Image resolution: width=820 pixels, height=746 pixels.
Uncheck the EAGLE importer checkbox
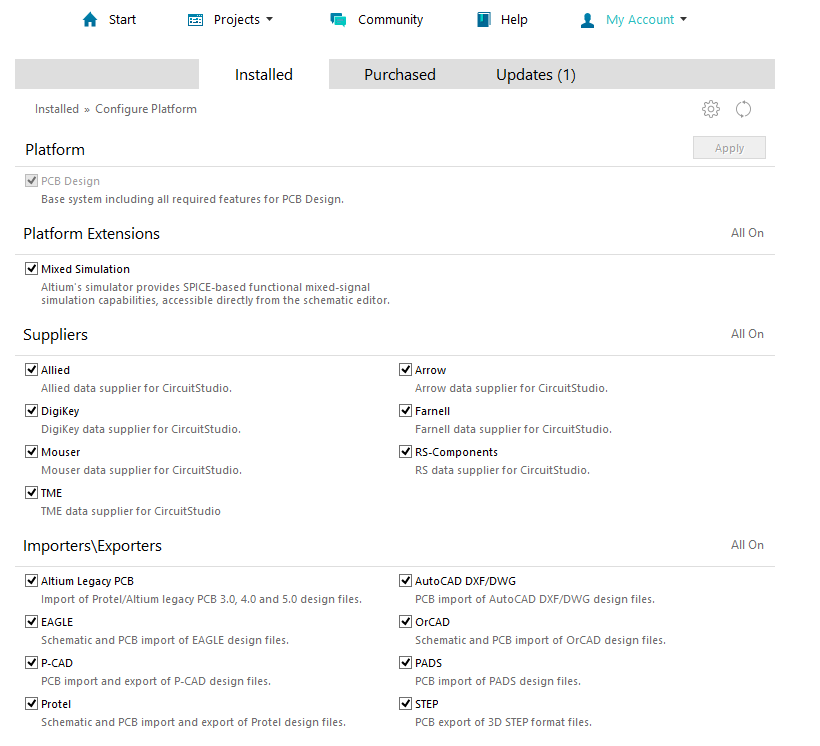point(32,622)
